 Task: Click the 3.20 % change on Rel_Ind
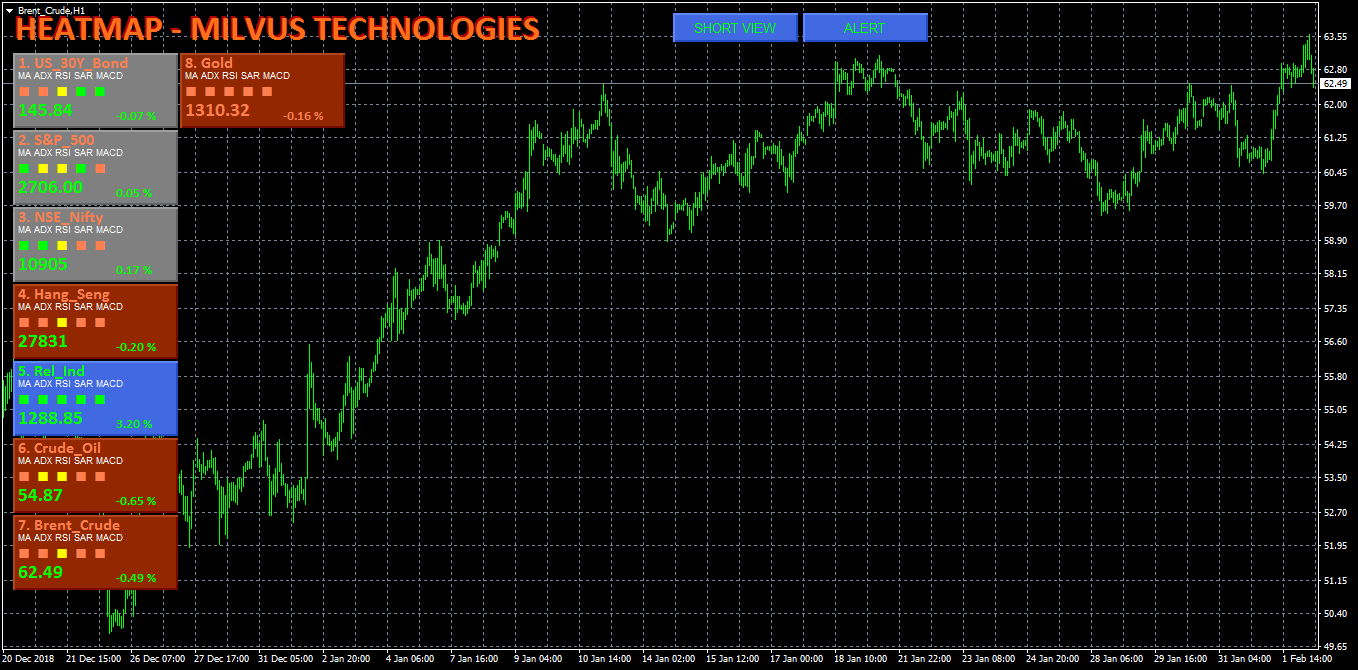pos(134,424)
